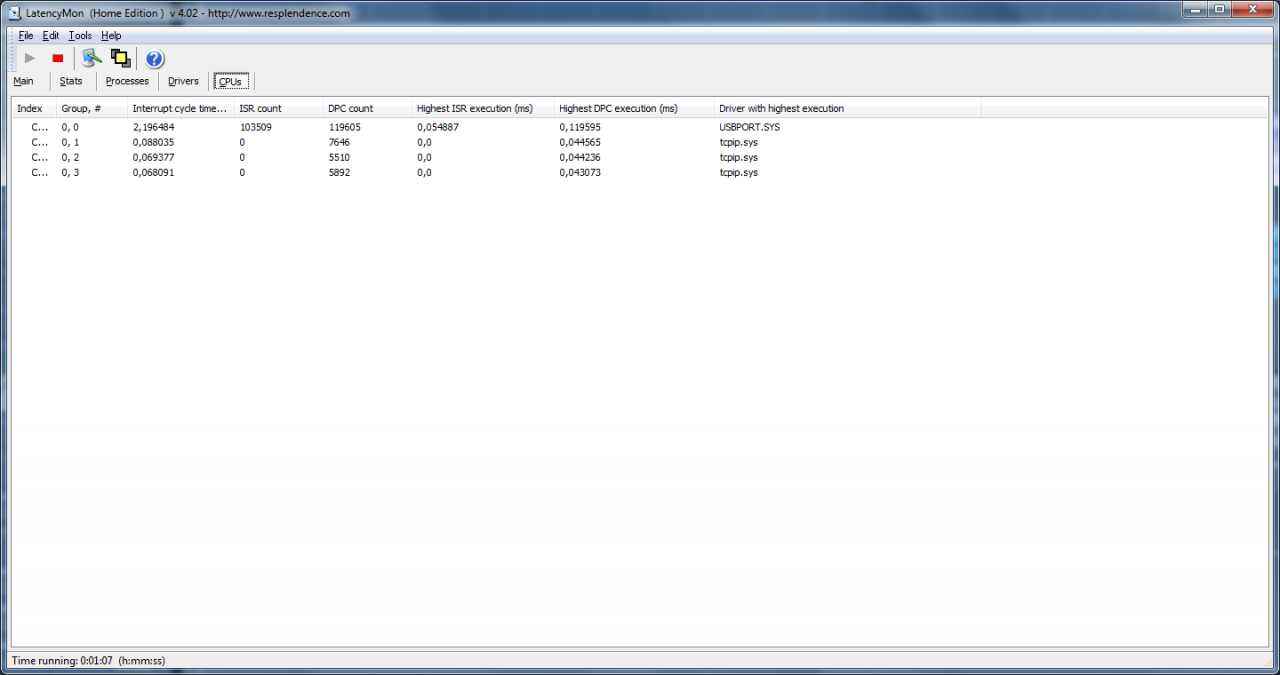Minimize the LatencyMon window
Viewport: 1280px width, 675px height.
click(x=1195, y=9)
